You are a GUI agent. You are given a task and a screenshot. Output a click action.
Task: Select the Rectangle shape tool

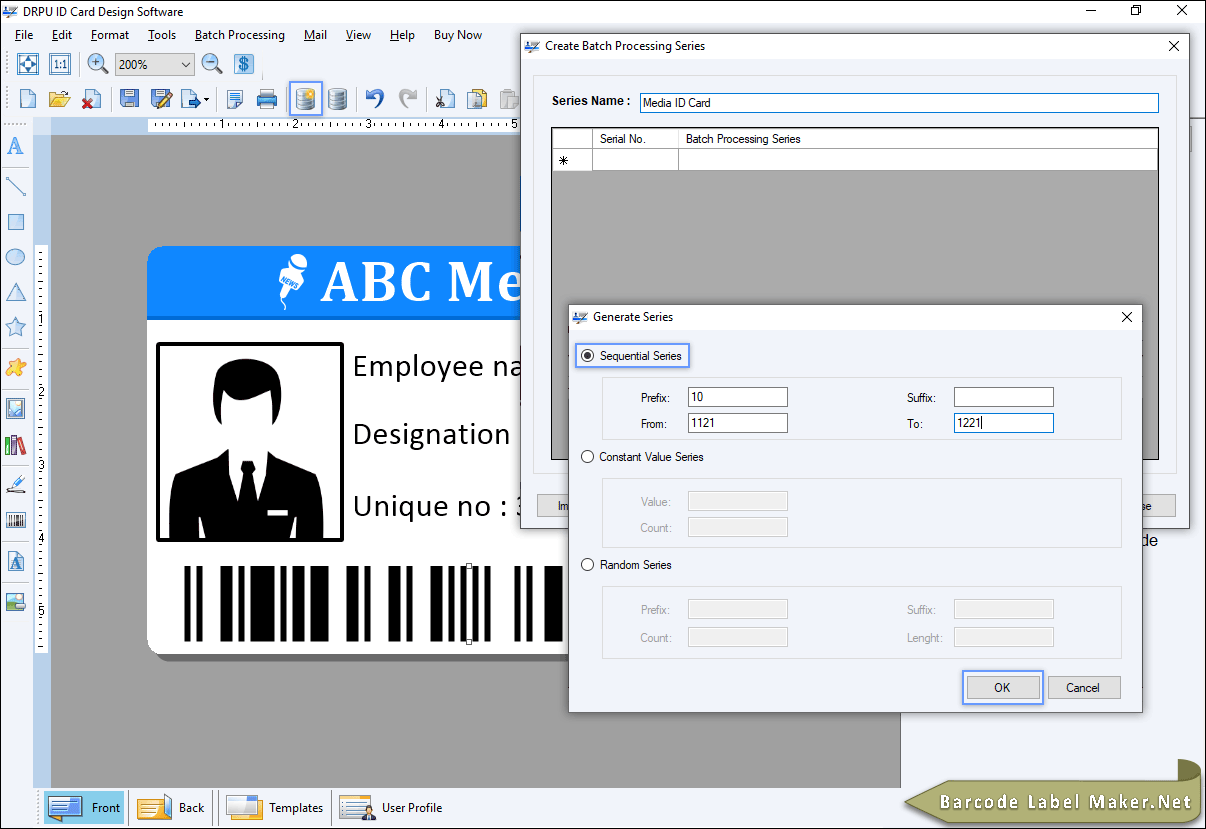[x=16, y=222]
